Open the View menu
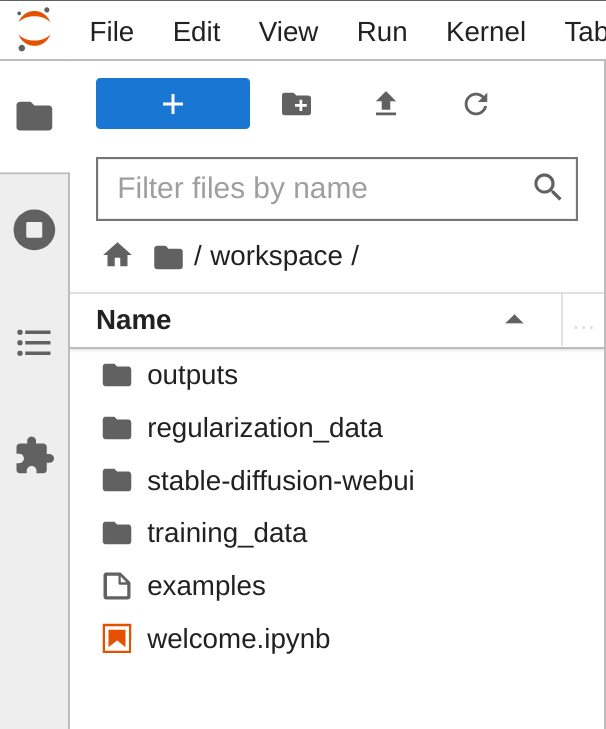Screen dimensions: 606x729 click(x=288, y=32)
